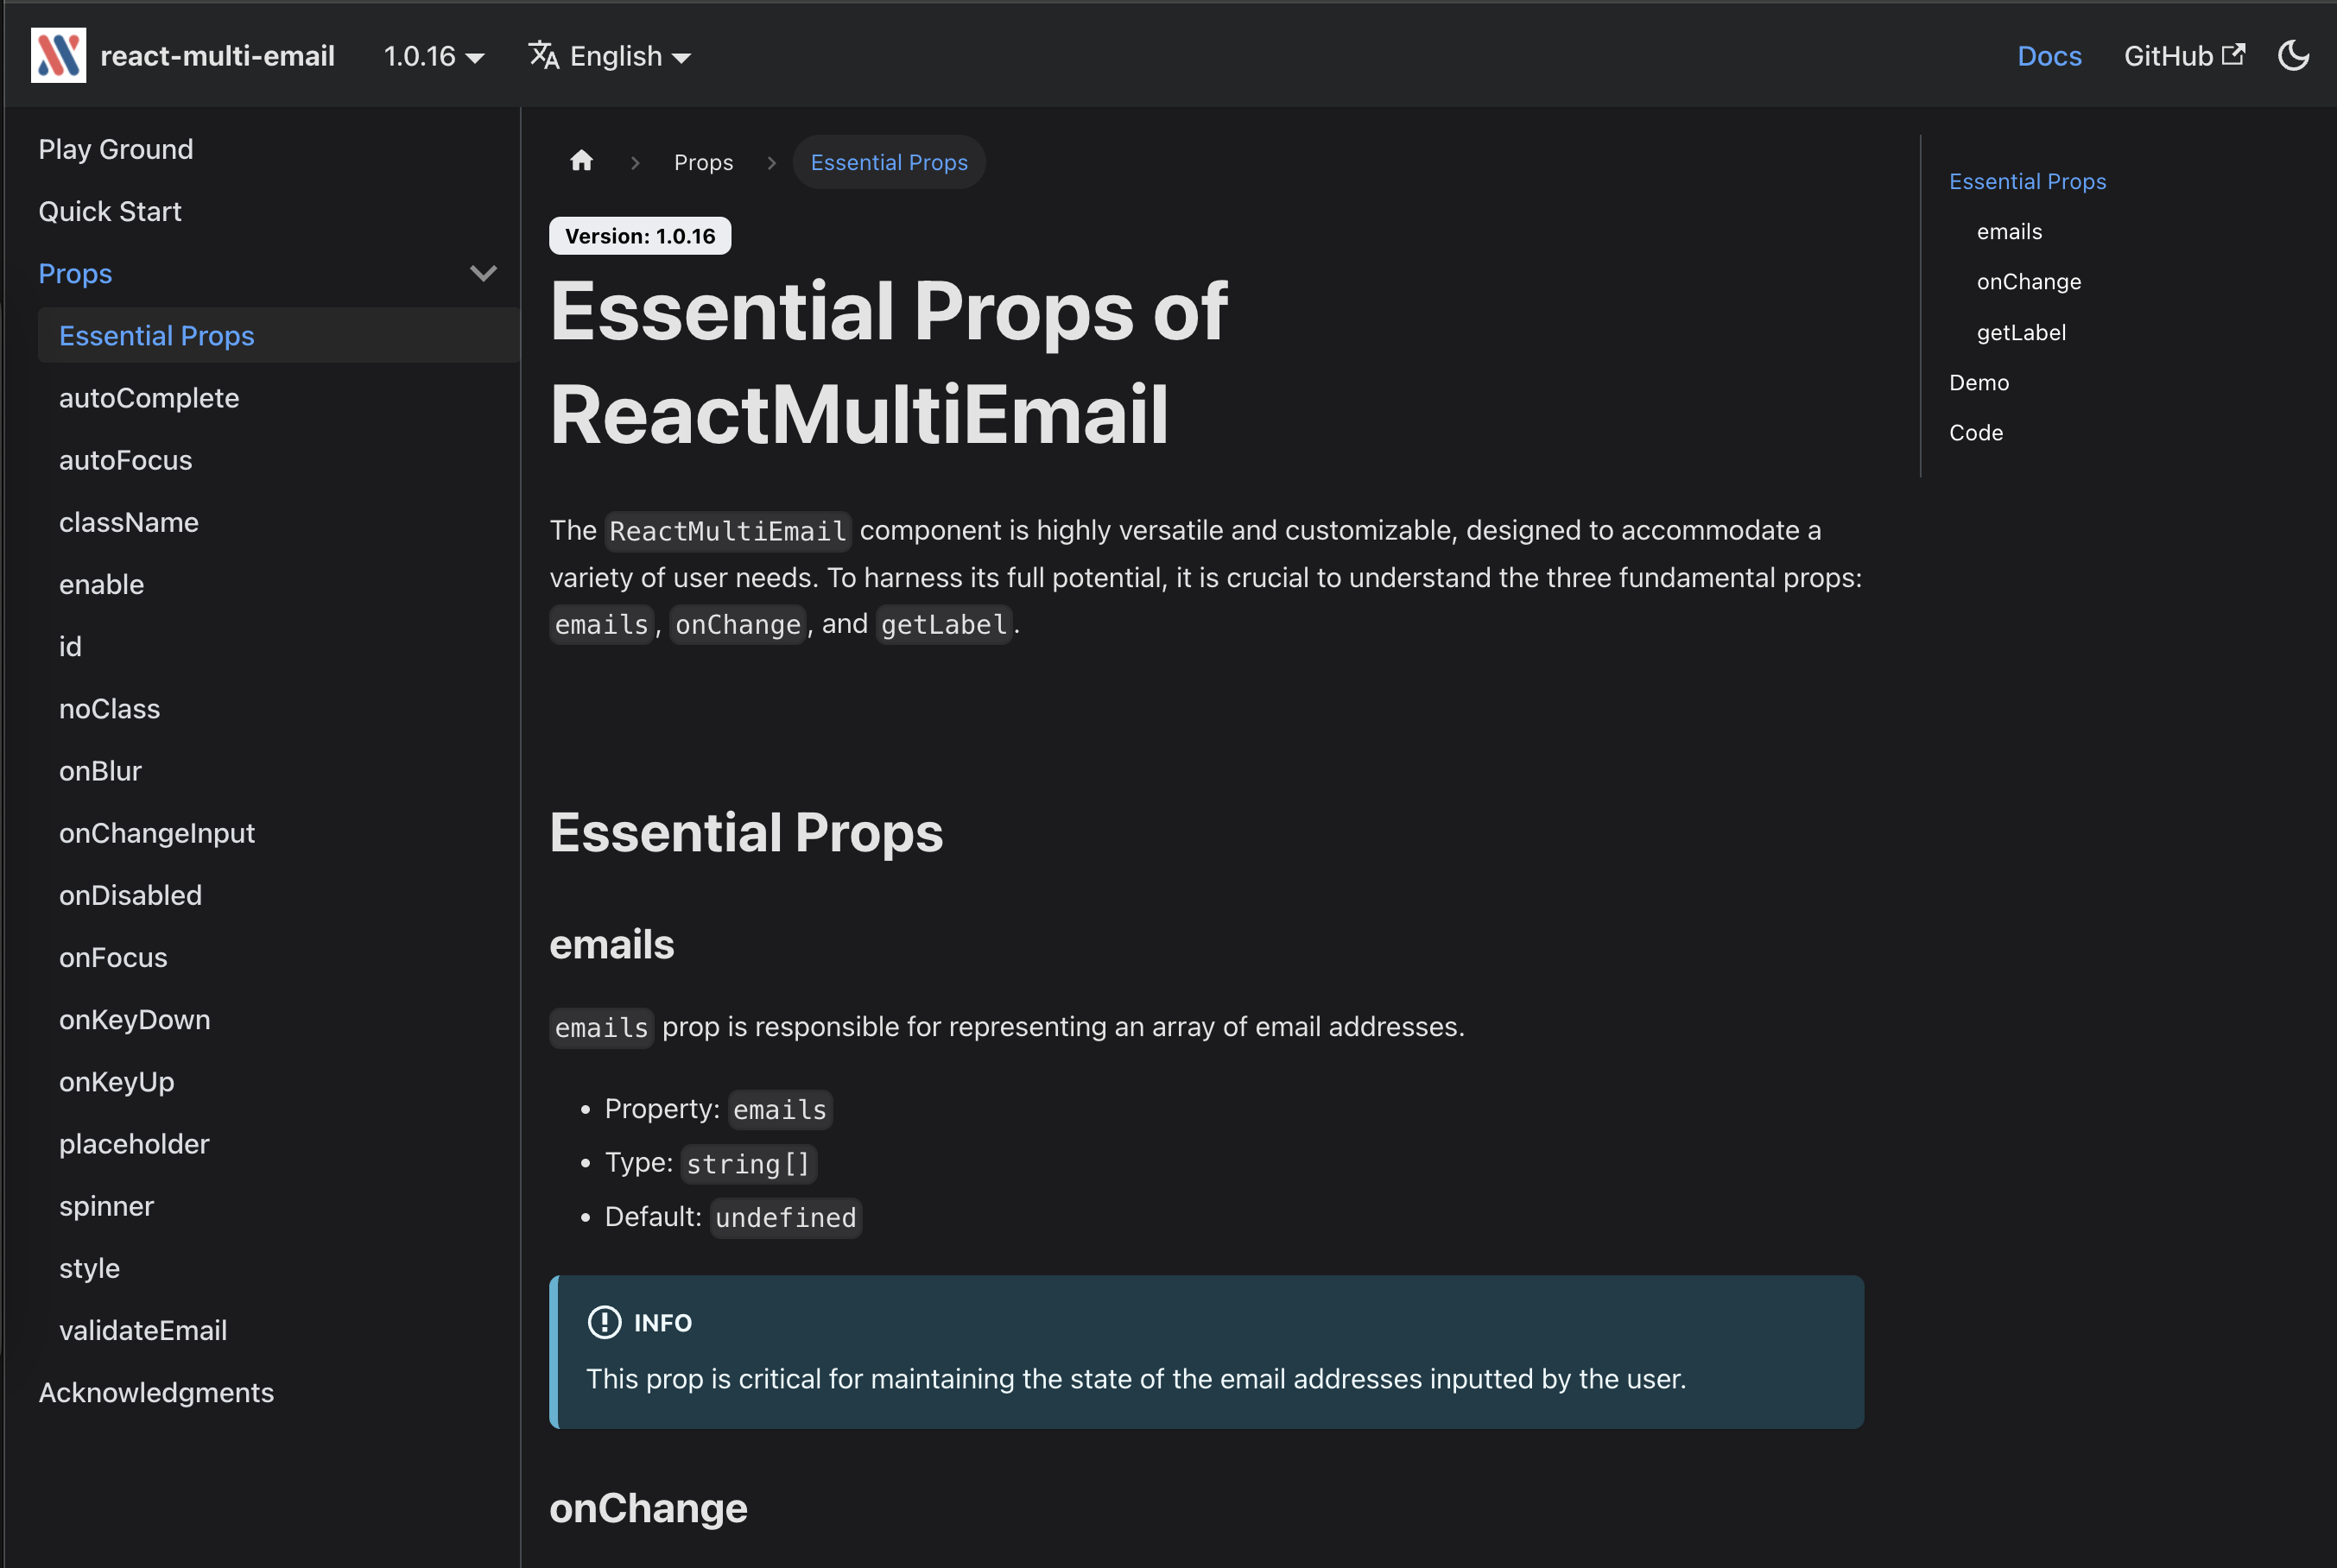Click the Version: 1.0.16 badge
The image size is (2337, 1568).
(x=640, y=236)
